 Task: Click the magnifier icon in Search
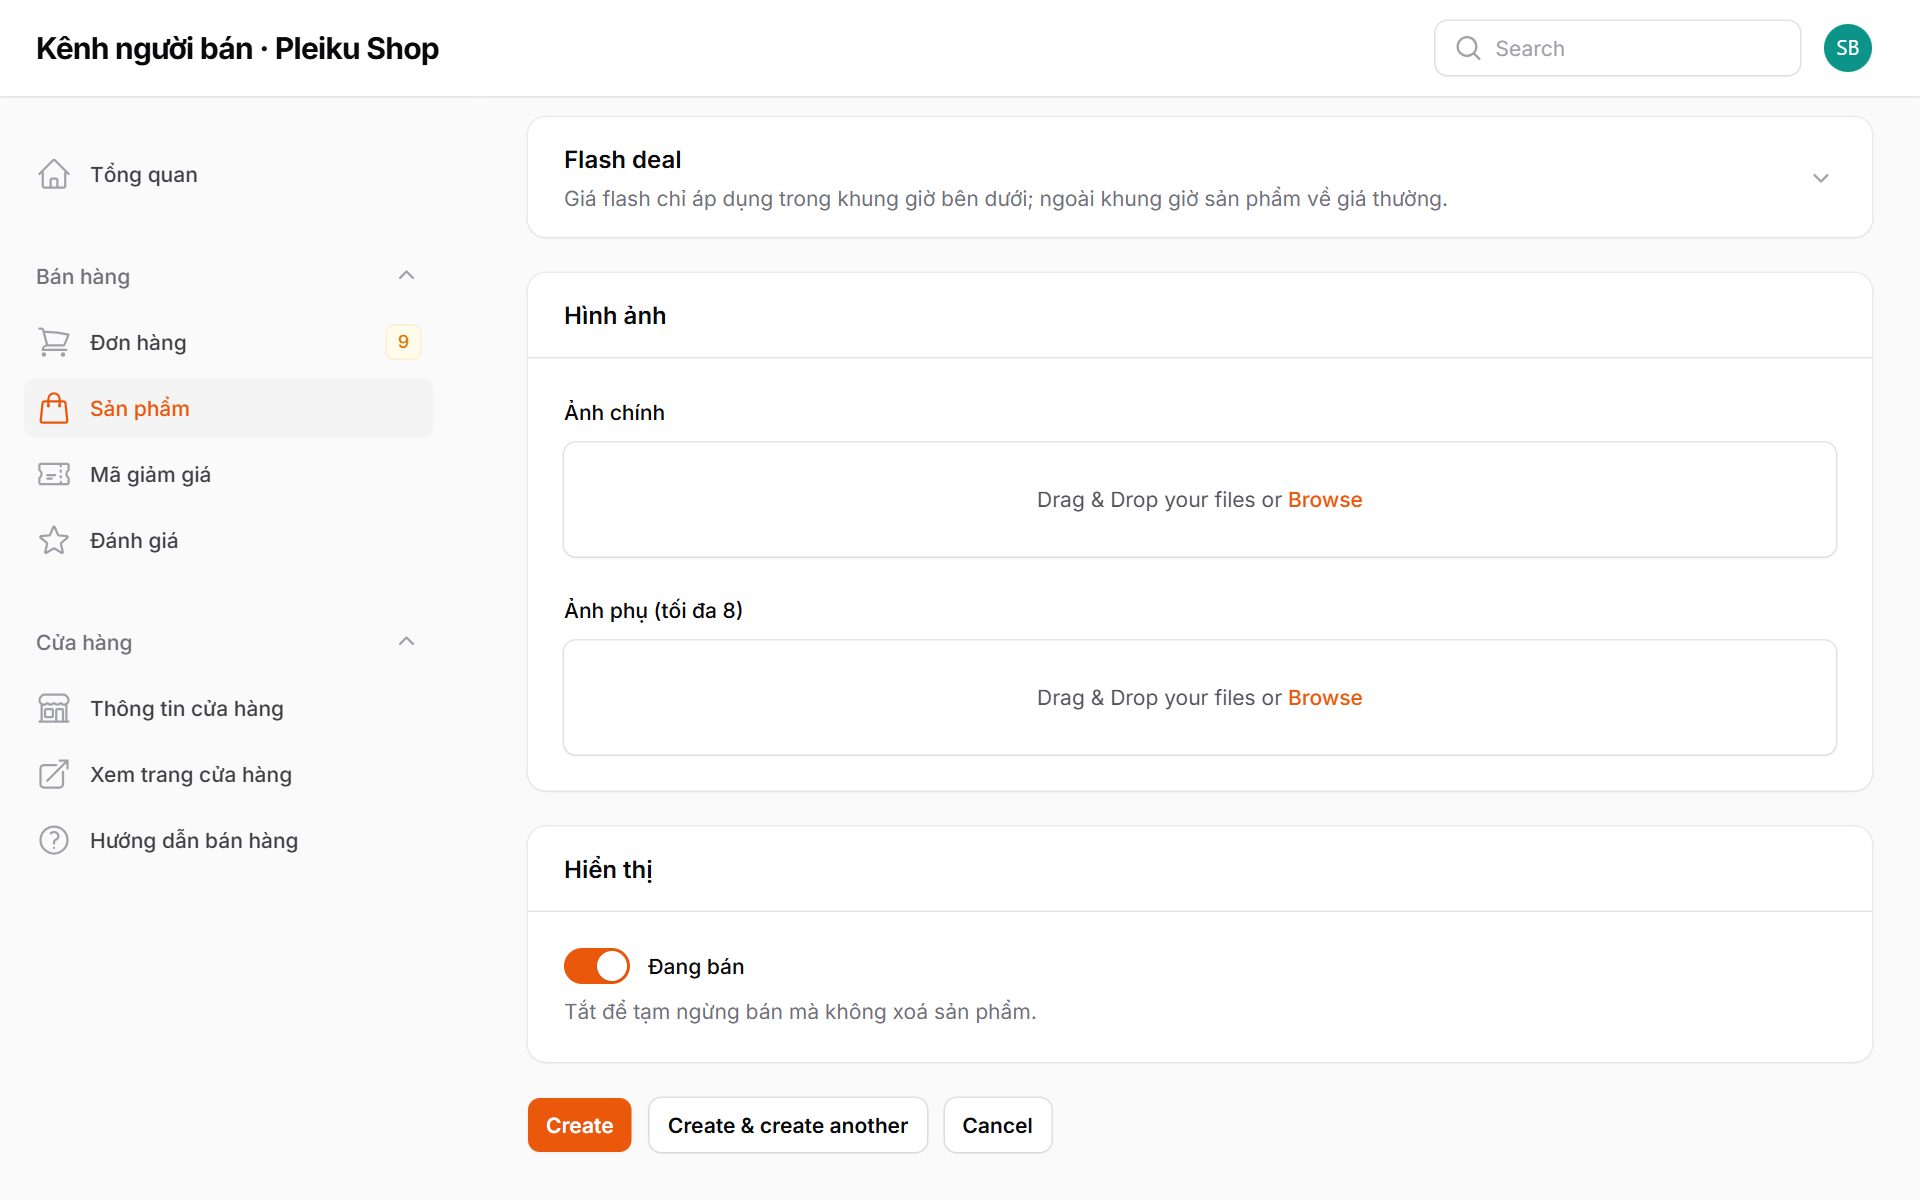1468,48
